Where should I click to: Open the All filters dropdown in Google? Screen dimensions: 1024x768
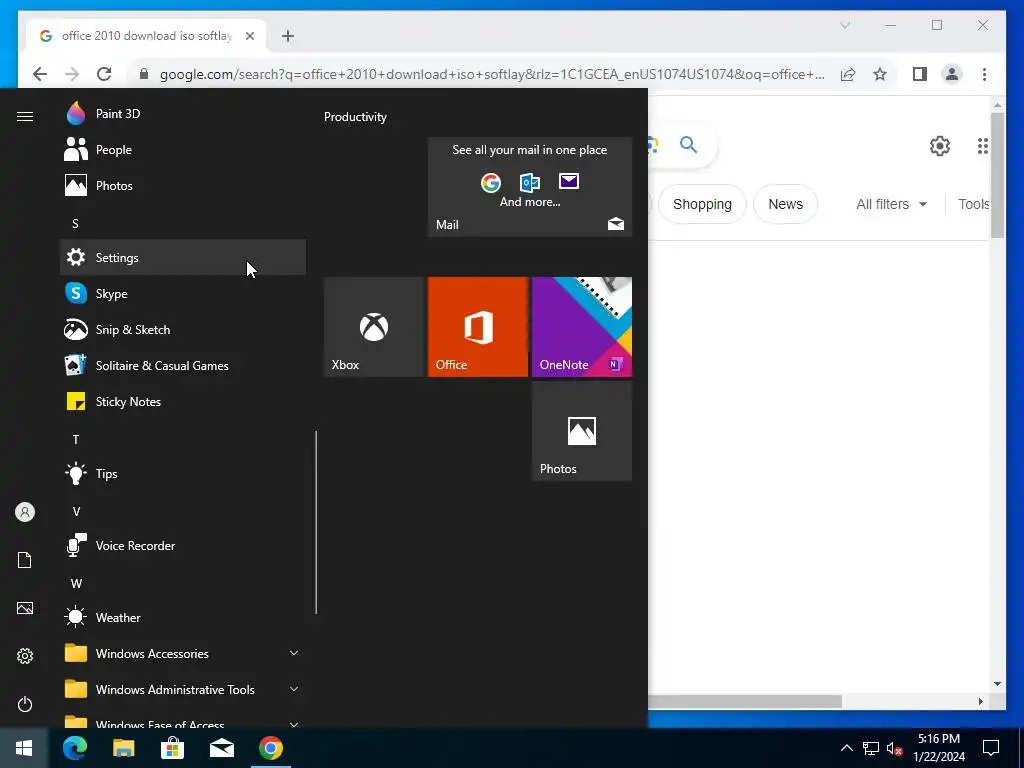(891, 204)
